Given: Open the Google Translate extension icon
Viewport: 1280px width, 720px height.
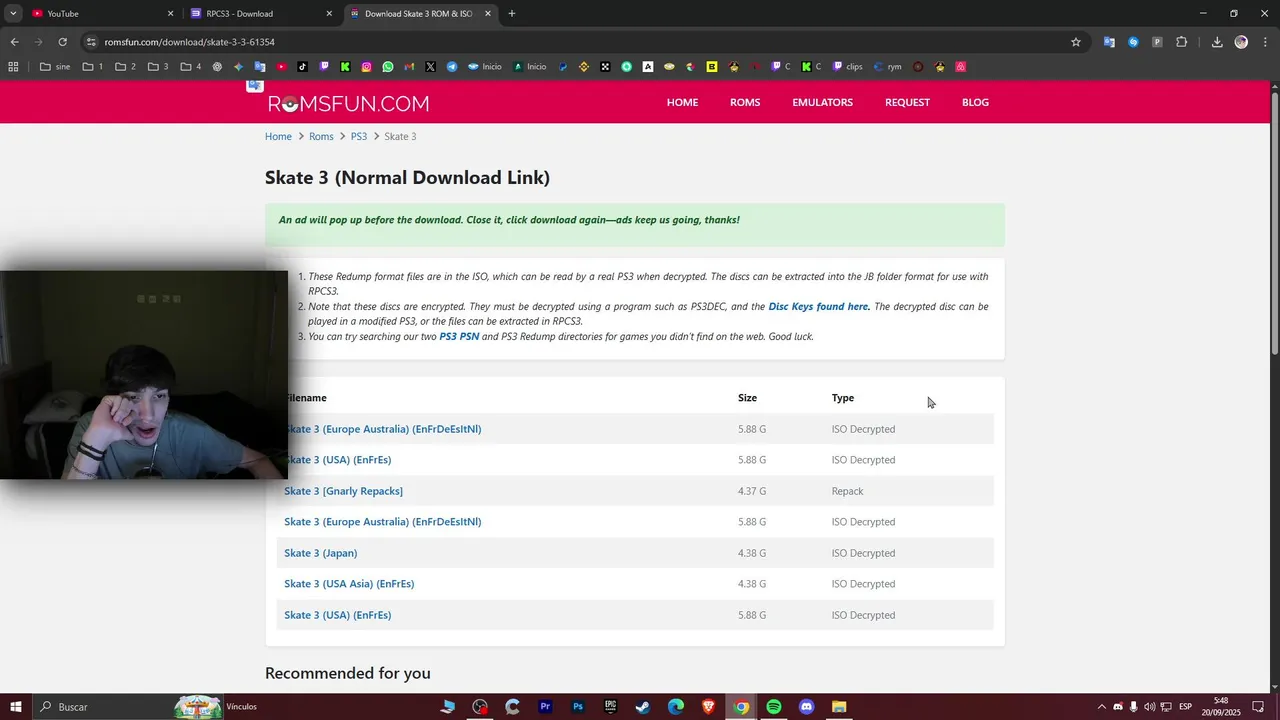Looking at the screenshot, I should [x=1109, y=42].
